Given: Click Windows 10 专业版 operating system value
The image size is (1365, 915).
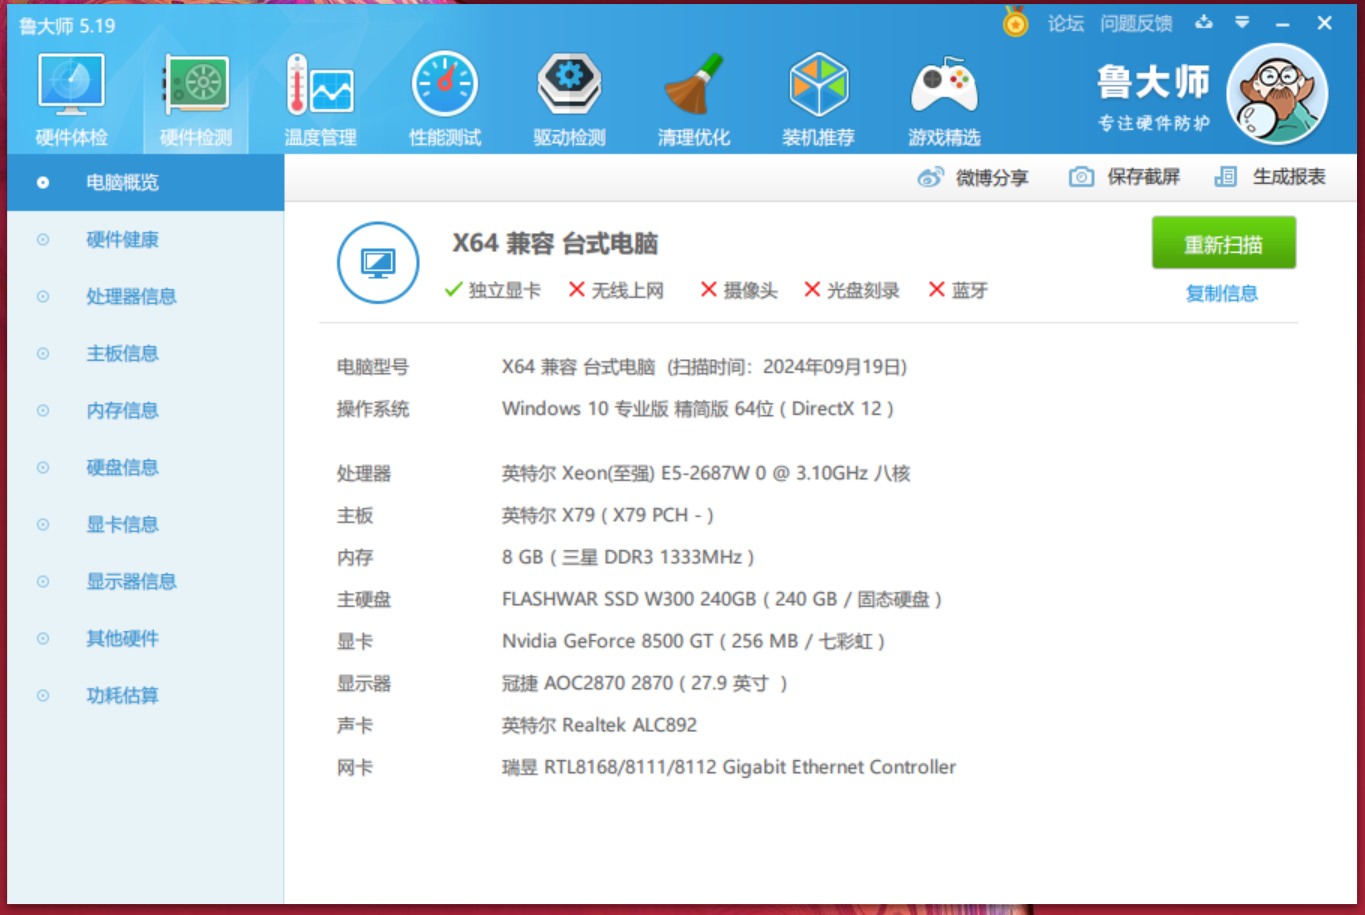Looking at the screenshot, I should coord(698,408).
